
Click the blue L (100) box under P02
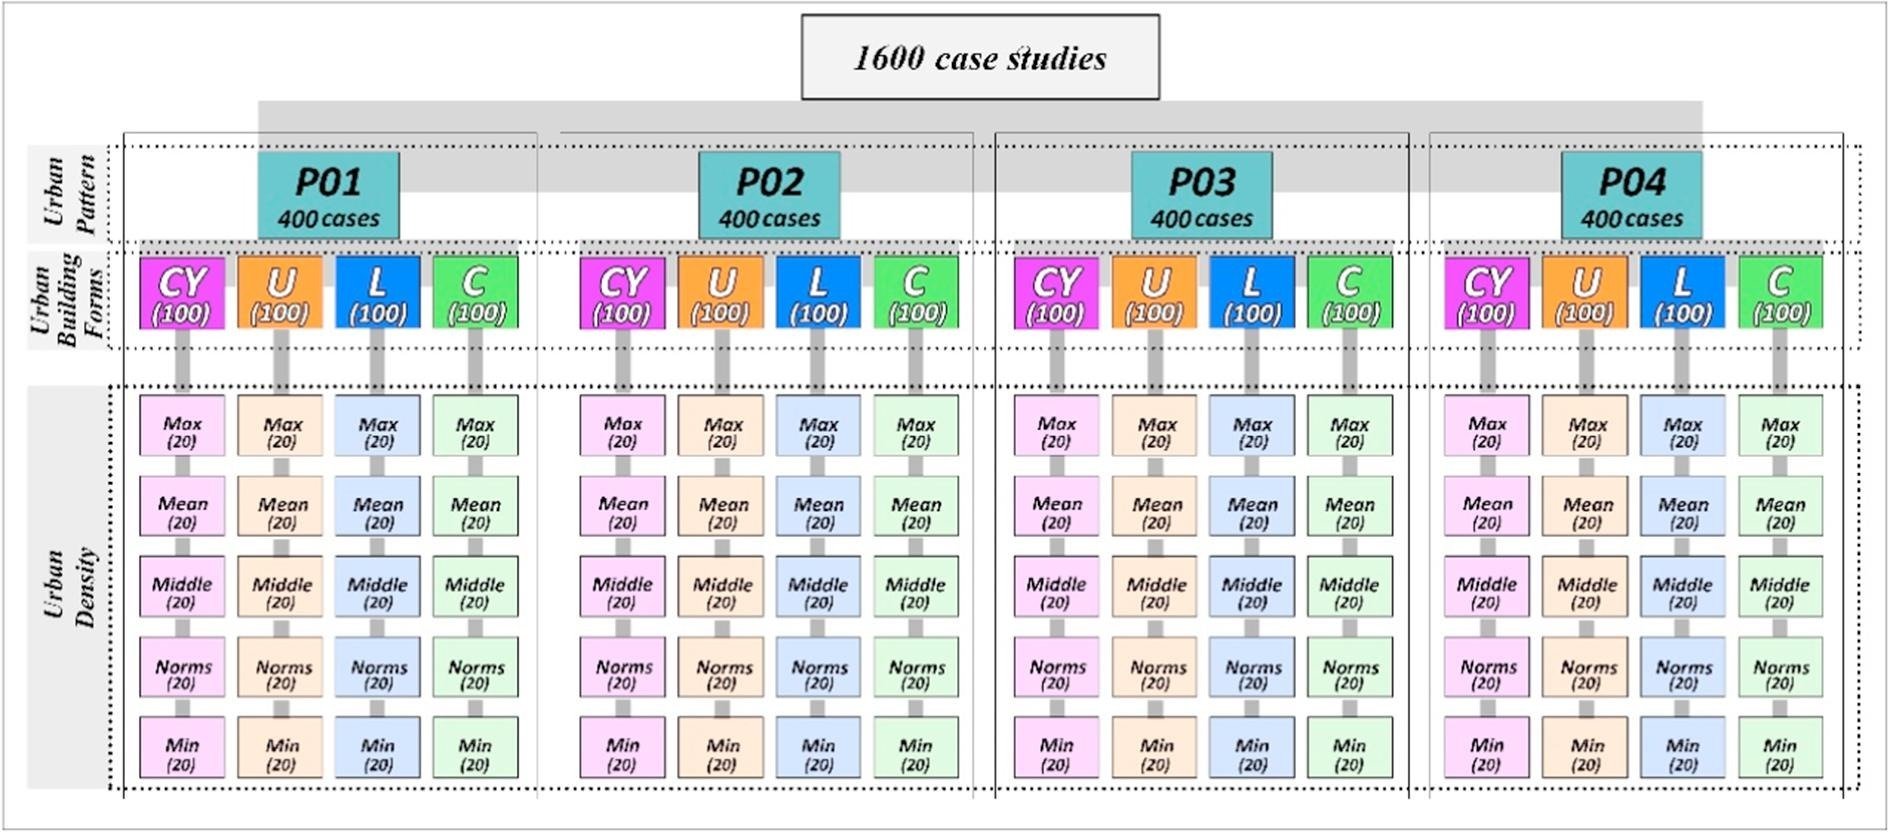click(x=818, y=293)
